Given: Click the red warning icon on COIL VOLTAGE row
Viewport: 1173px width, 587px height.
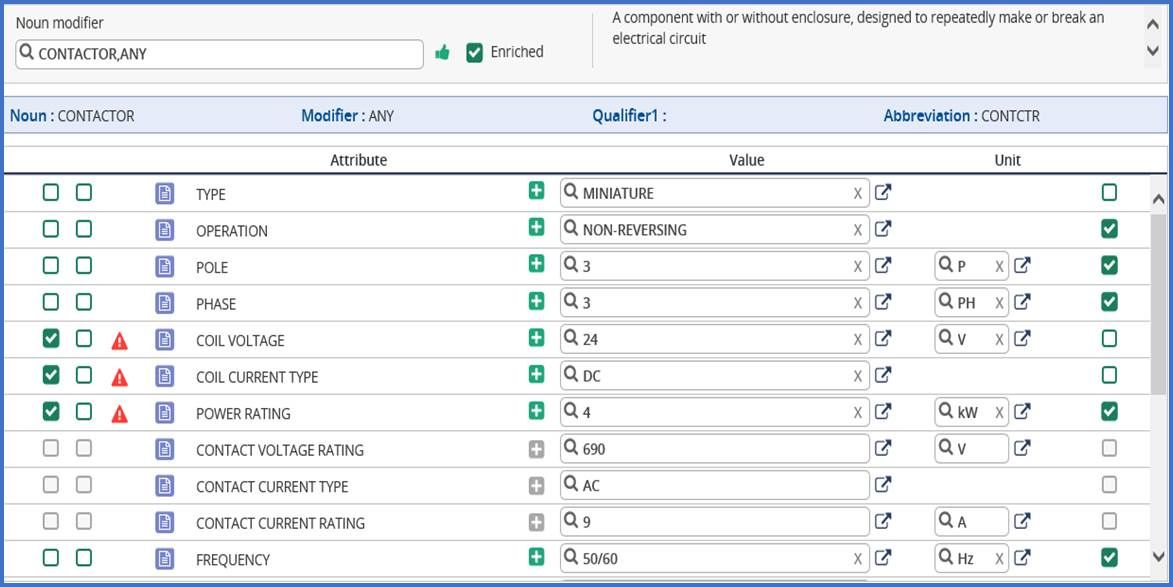Looking at the screenshot, I should (x=120, y=341).
